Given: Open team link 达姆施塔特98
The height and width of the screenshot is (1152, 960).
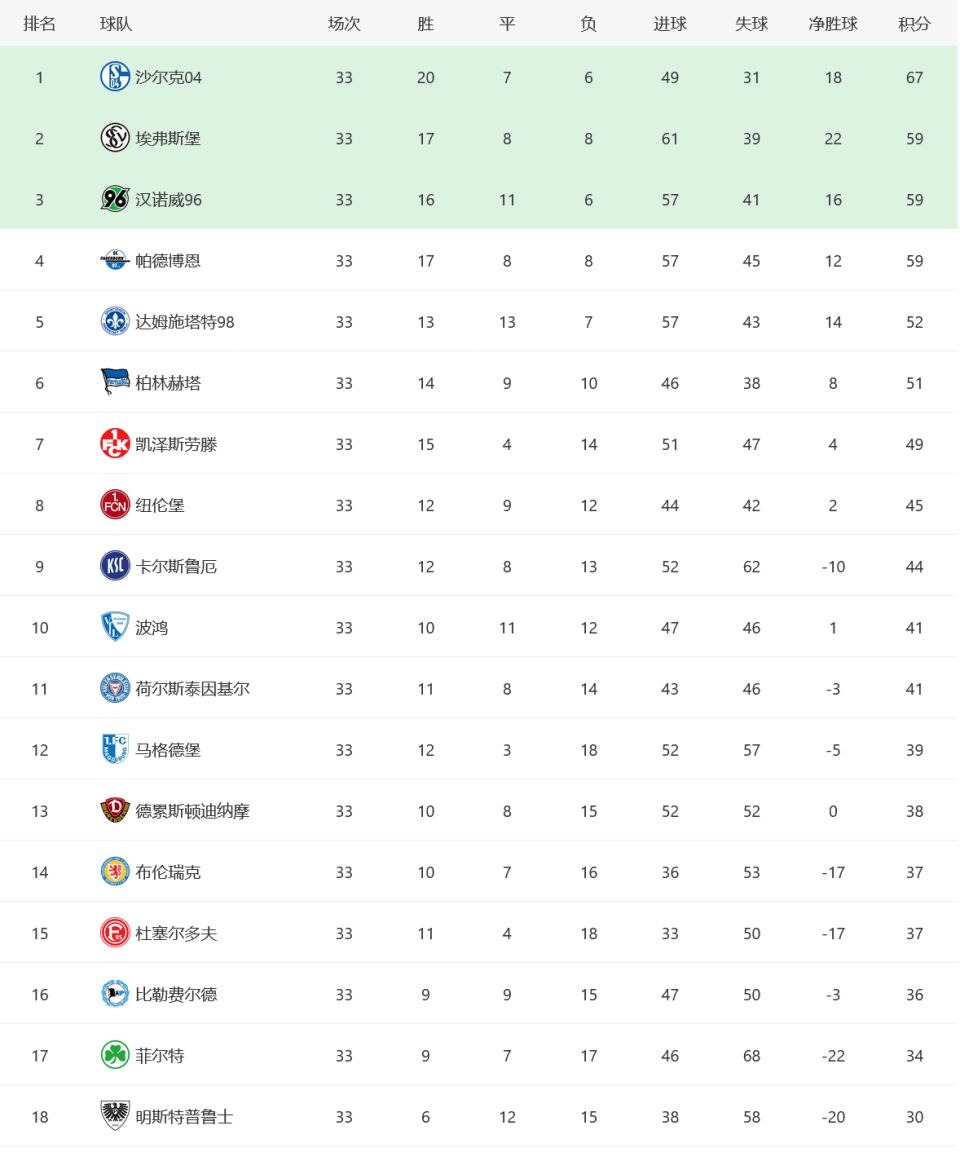Looking at the screenshot, I should (x=184, y=322).
